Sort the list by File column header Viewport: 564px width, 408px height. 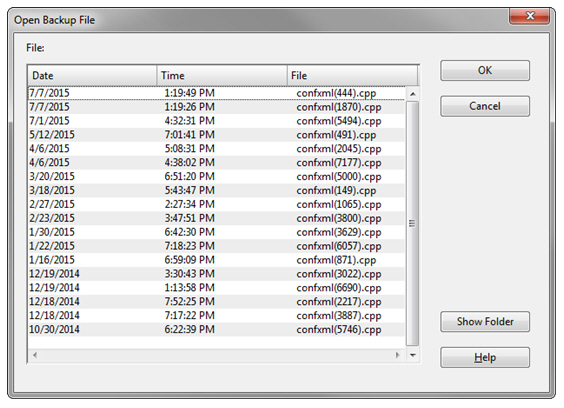352,76
